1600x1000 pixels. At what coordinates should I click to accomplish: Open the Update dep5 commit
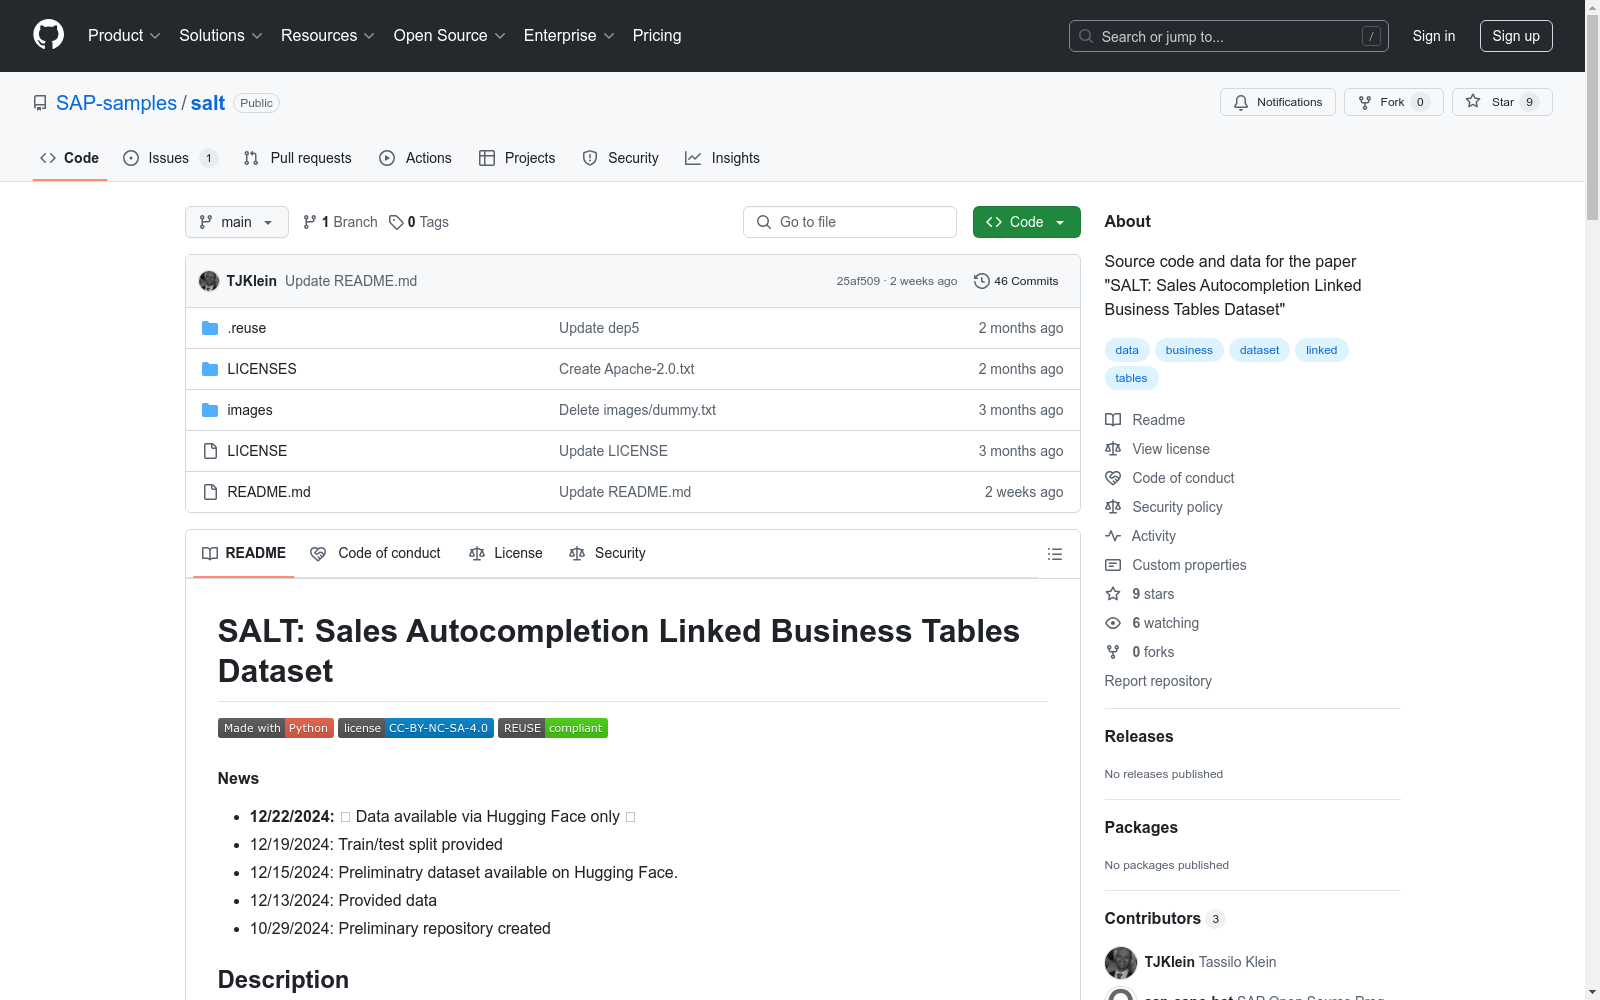(599, 328)
